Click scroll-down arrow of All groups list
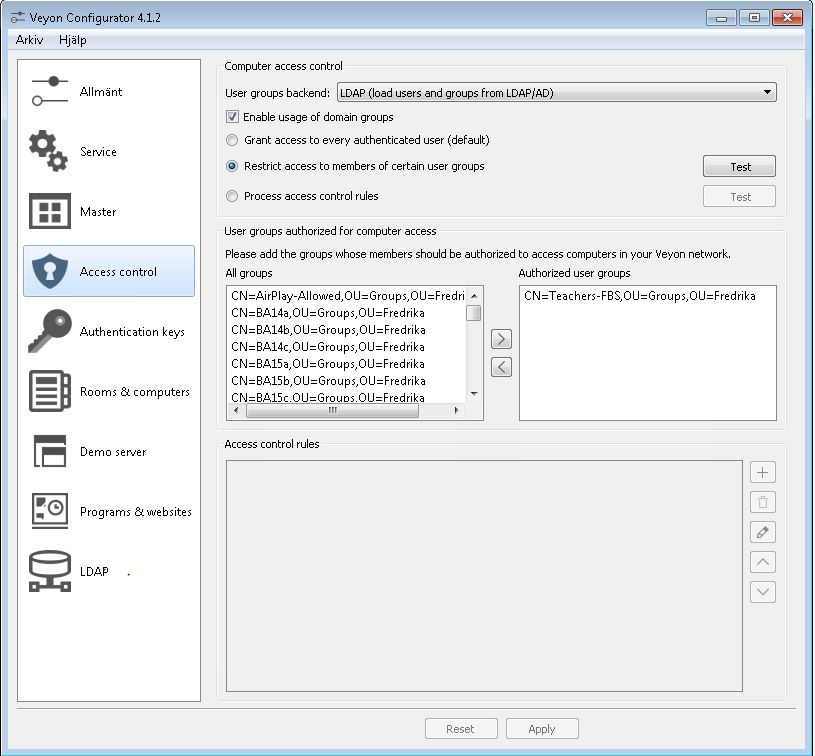Screen dimensions: 815x756 pyautogui.click(x=474, y=394)
